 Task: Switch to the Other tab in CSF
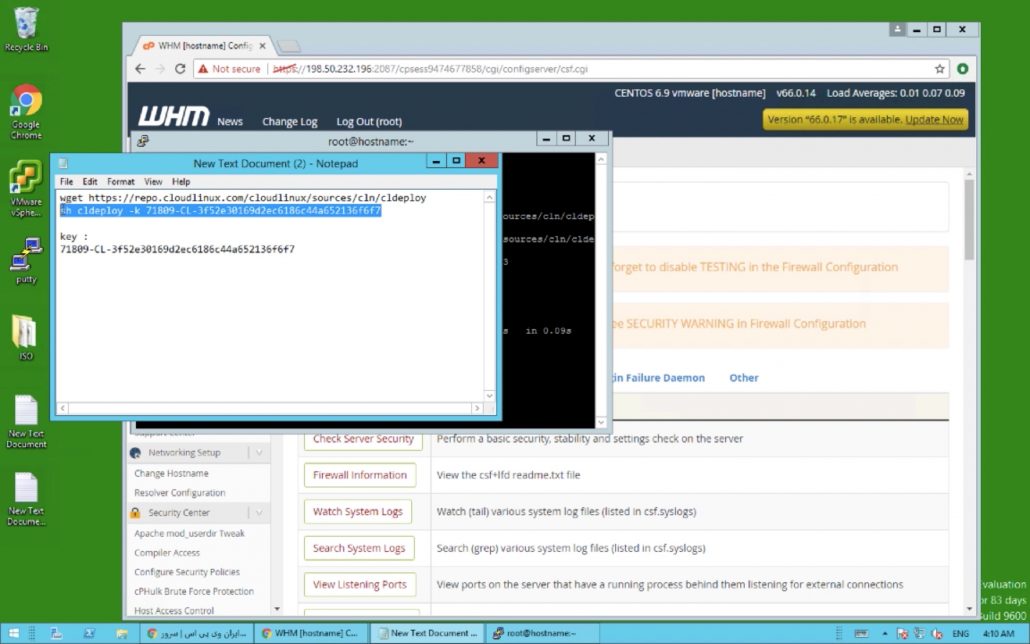(x=743, y=378)
